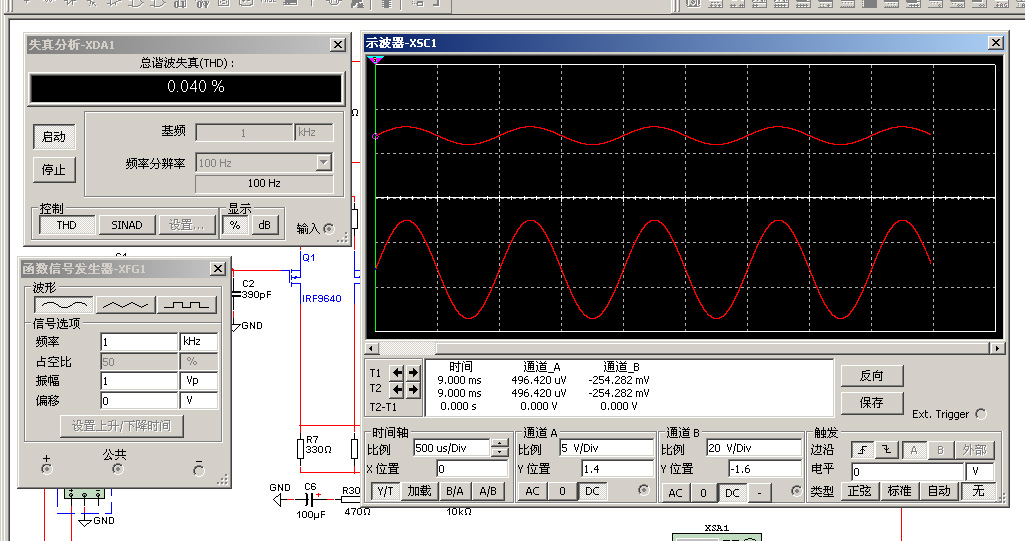Click the timebase 500 us/Div field
This screenshot has width=1025, height=541.
point(452,448)
